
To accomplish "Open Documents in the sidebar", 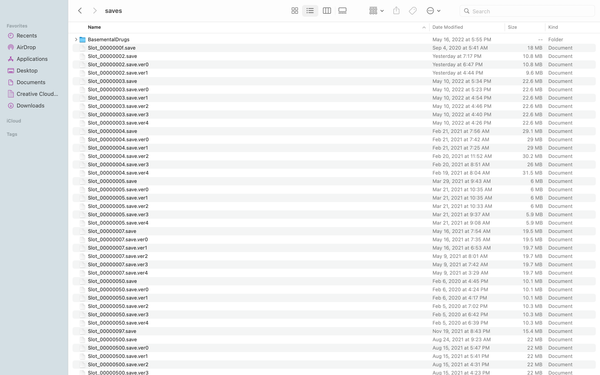I will pyautogui.click(x=31, y=82).
